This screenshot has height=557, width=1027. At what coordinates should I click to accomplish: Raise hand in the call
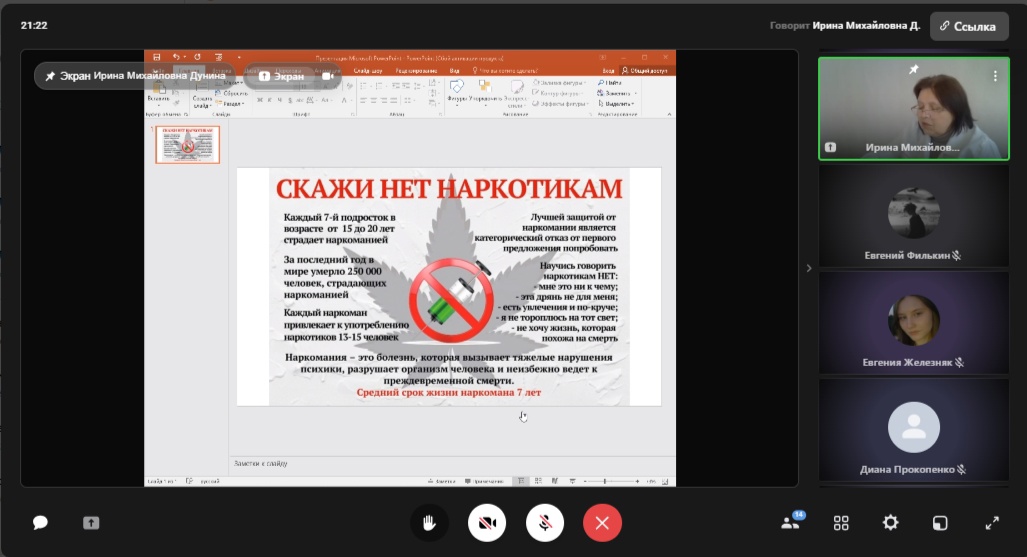pos(429,523)
